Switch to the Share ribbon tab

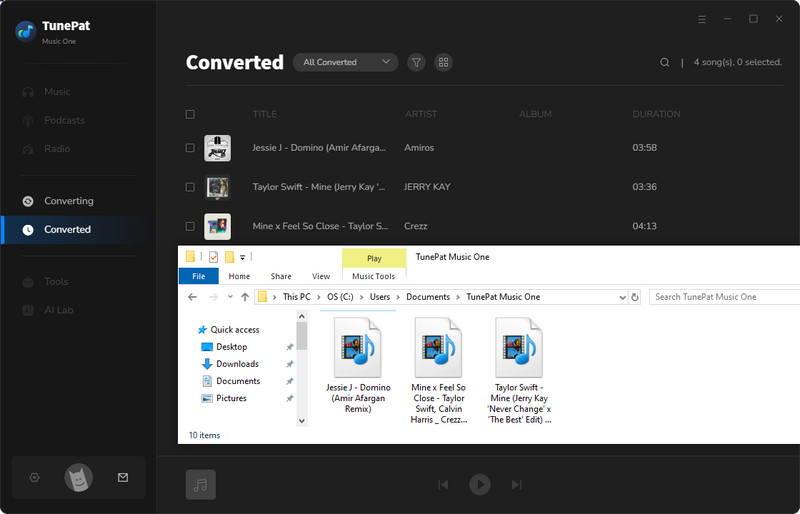(281, 276)
